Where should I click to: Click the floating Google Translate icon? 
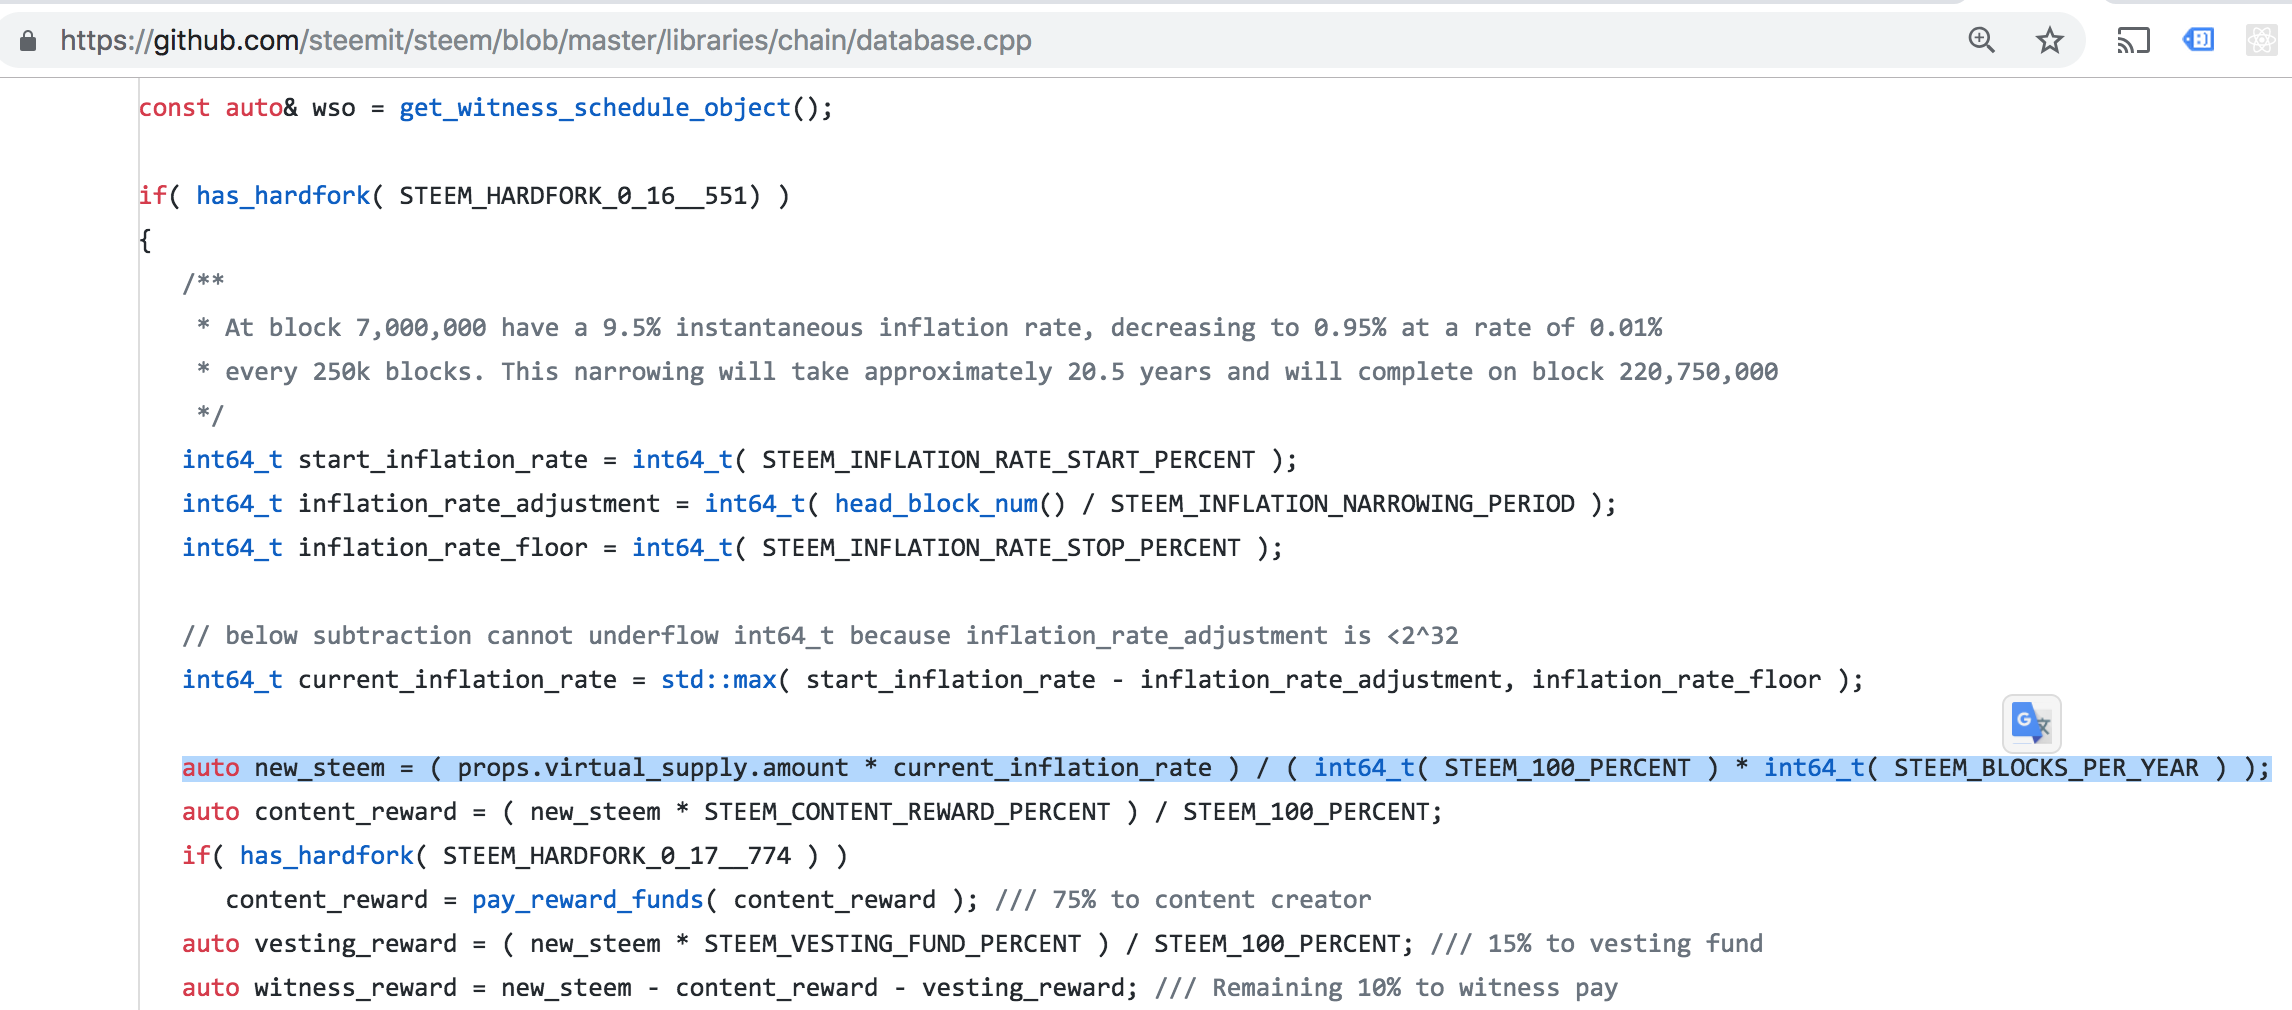pos(2031,722)
